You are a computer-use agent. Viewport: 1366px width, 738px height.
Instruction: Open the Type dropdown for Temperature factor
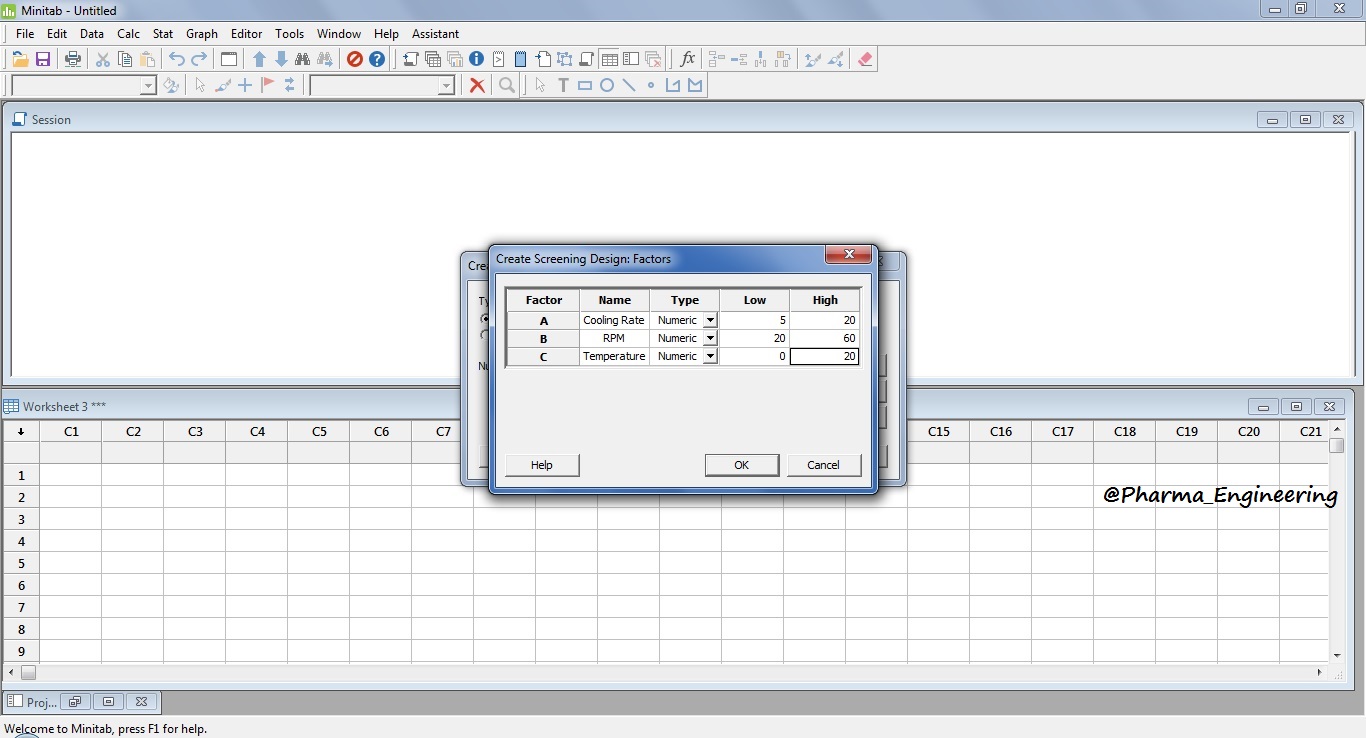710,356
